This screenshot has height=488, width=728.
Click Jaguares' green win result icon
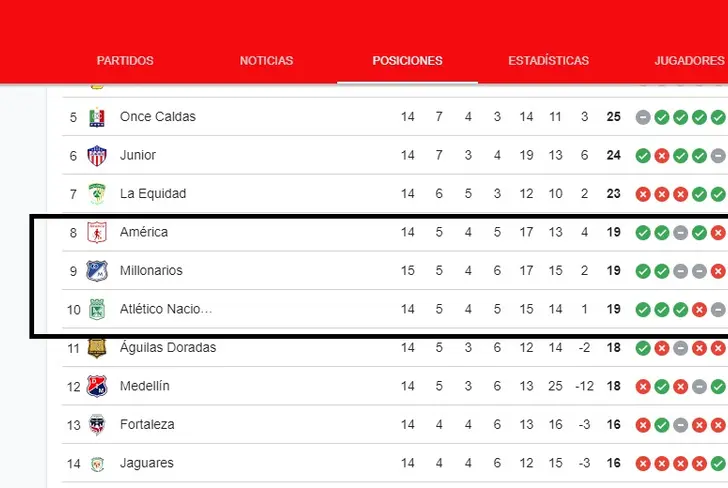(718, 463)
